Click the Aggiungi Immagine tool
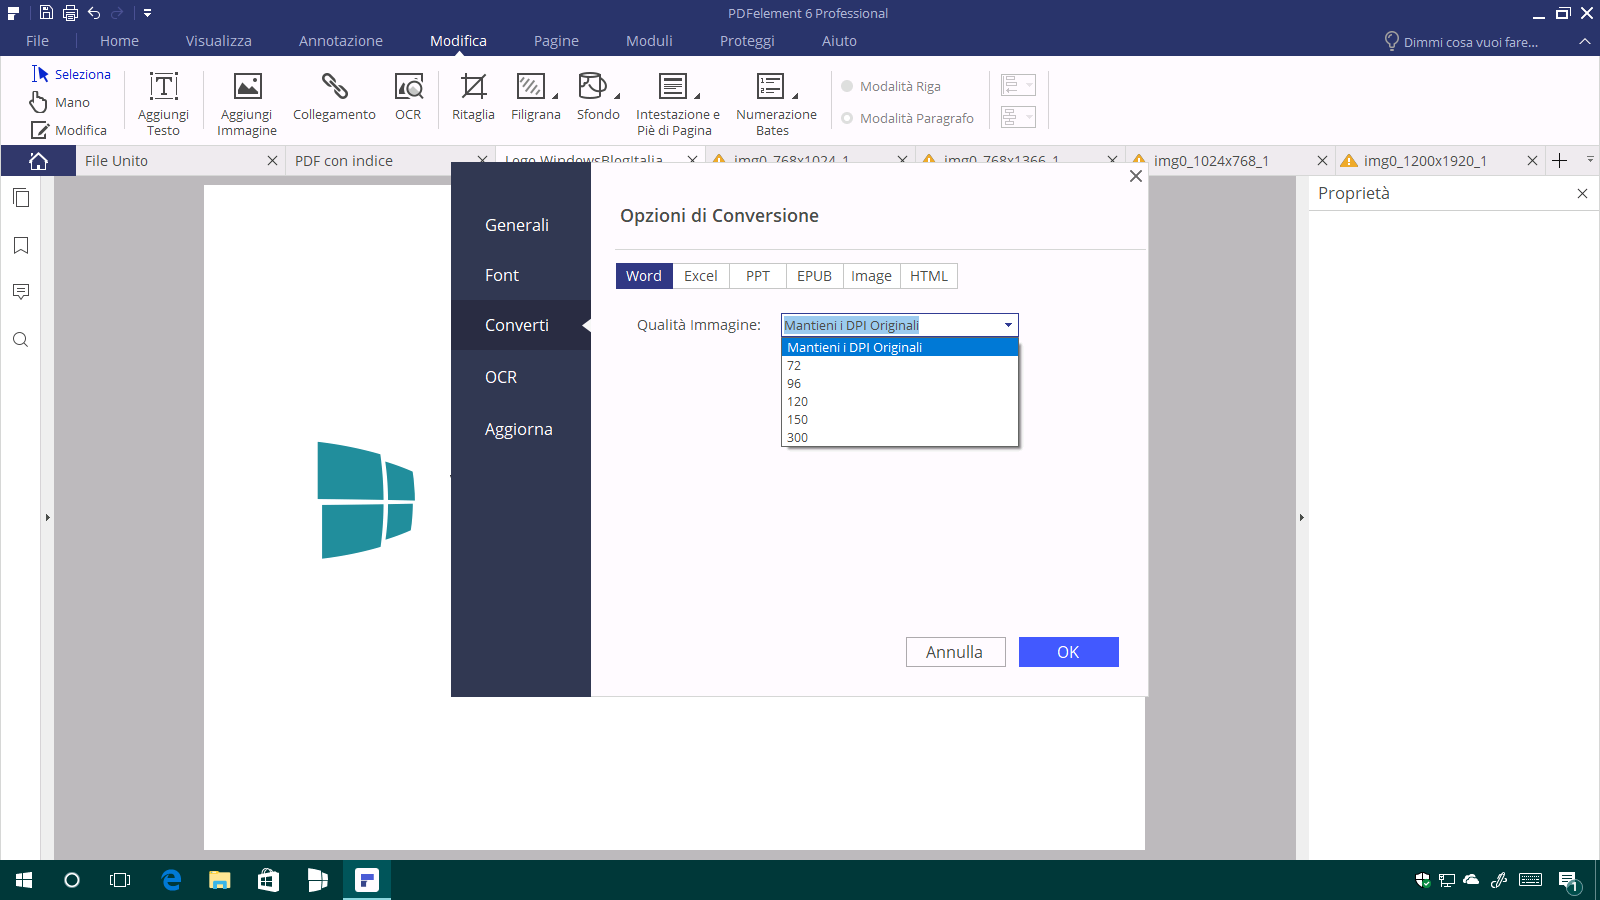The width and height of the screenshot is (1600, 900). (247, 103)
